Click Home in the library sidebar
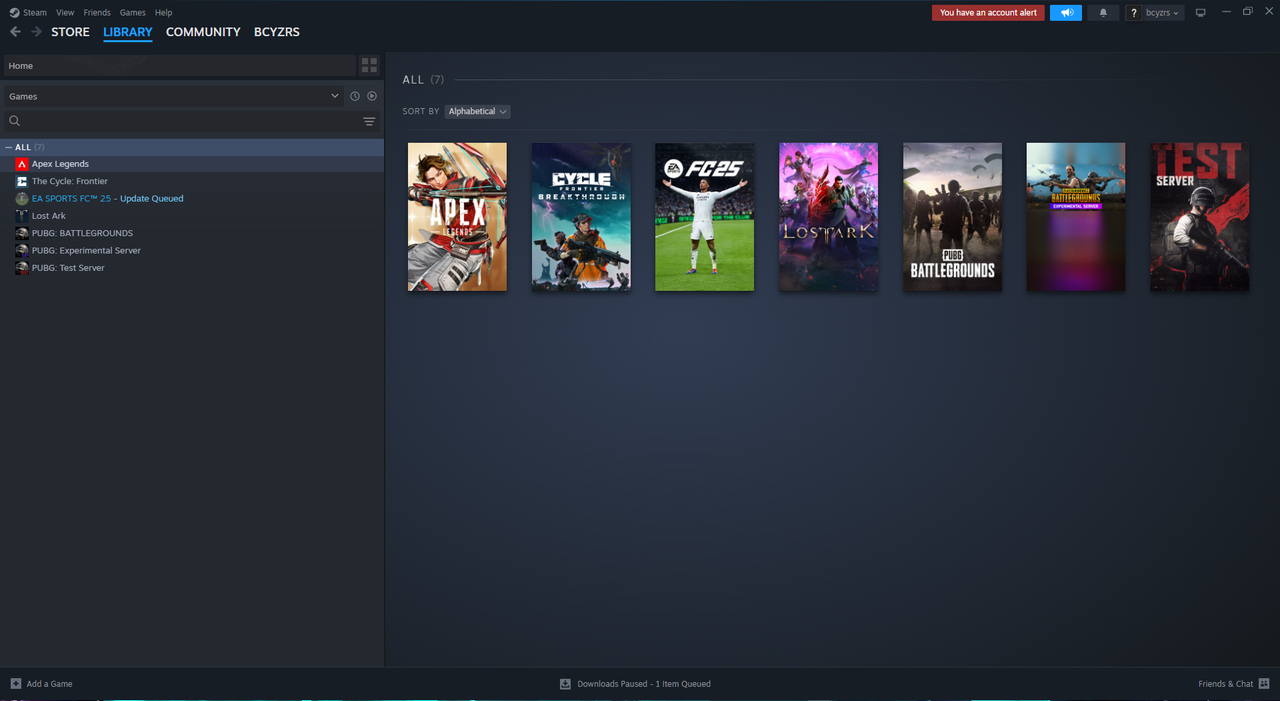Image resolution: width=1280 pixels, height=701 pixels. (x=179, y=66)
